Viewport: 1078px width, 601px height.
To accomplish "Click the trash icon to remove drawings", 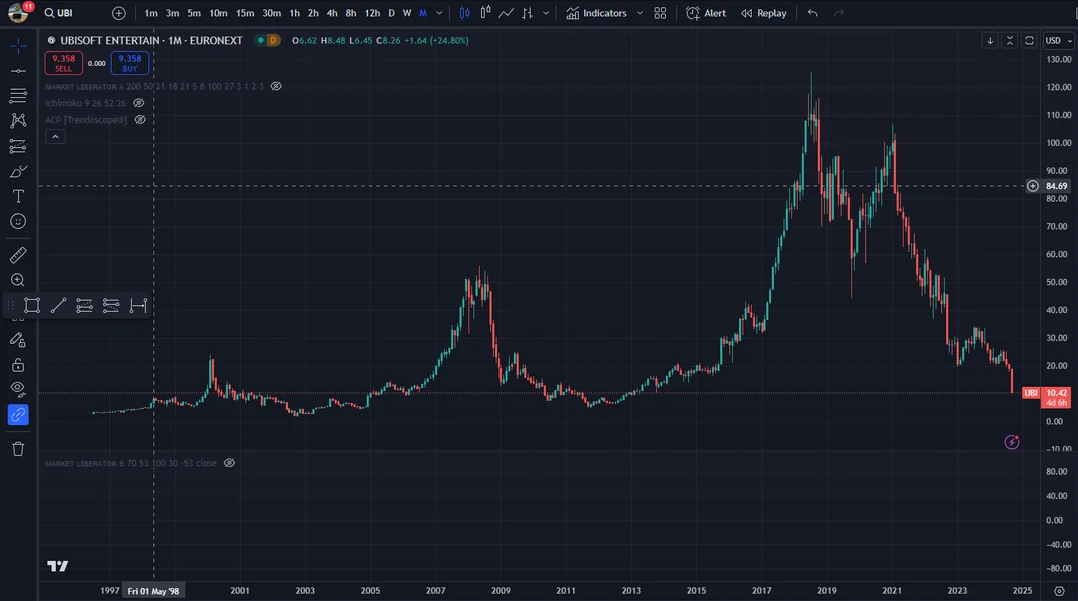I will coord(18,449).
